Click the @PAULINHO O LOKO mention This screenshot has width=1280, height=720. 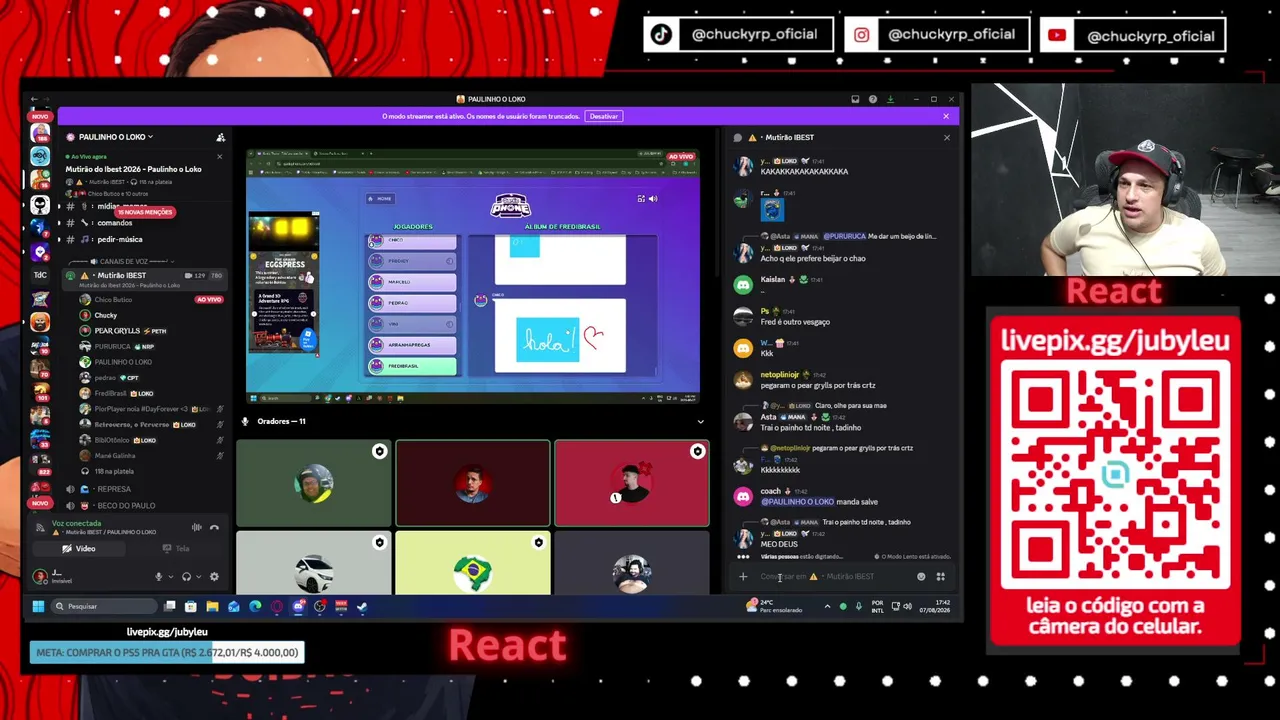pyautogui.click(x=797, y=502)
